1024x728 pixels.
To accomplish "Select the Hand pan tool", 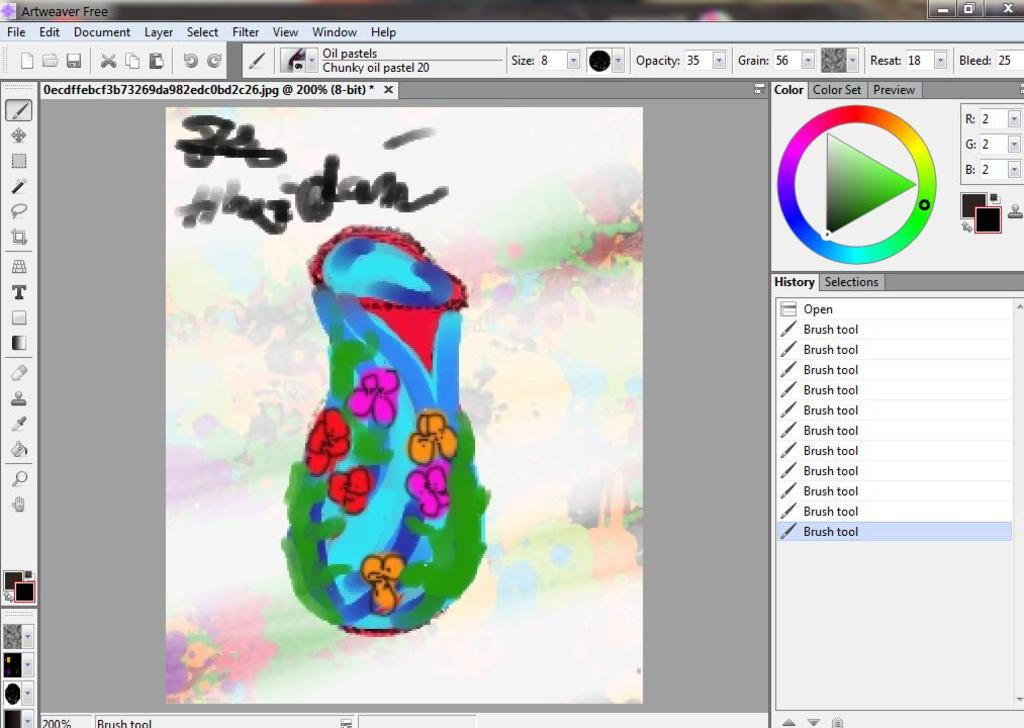I will point(19,504).
